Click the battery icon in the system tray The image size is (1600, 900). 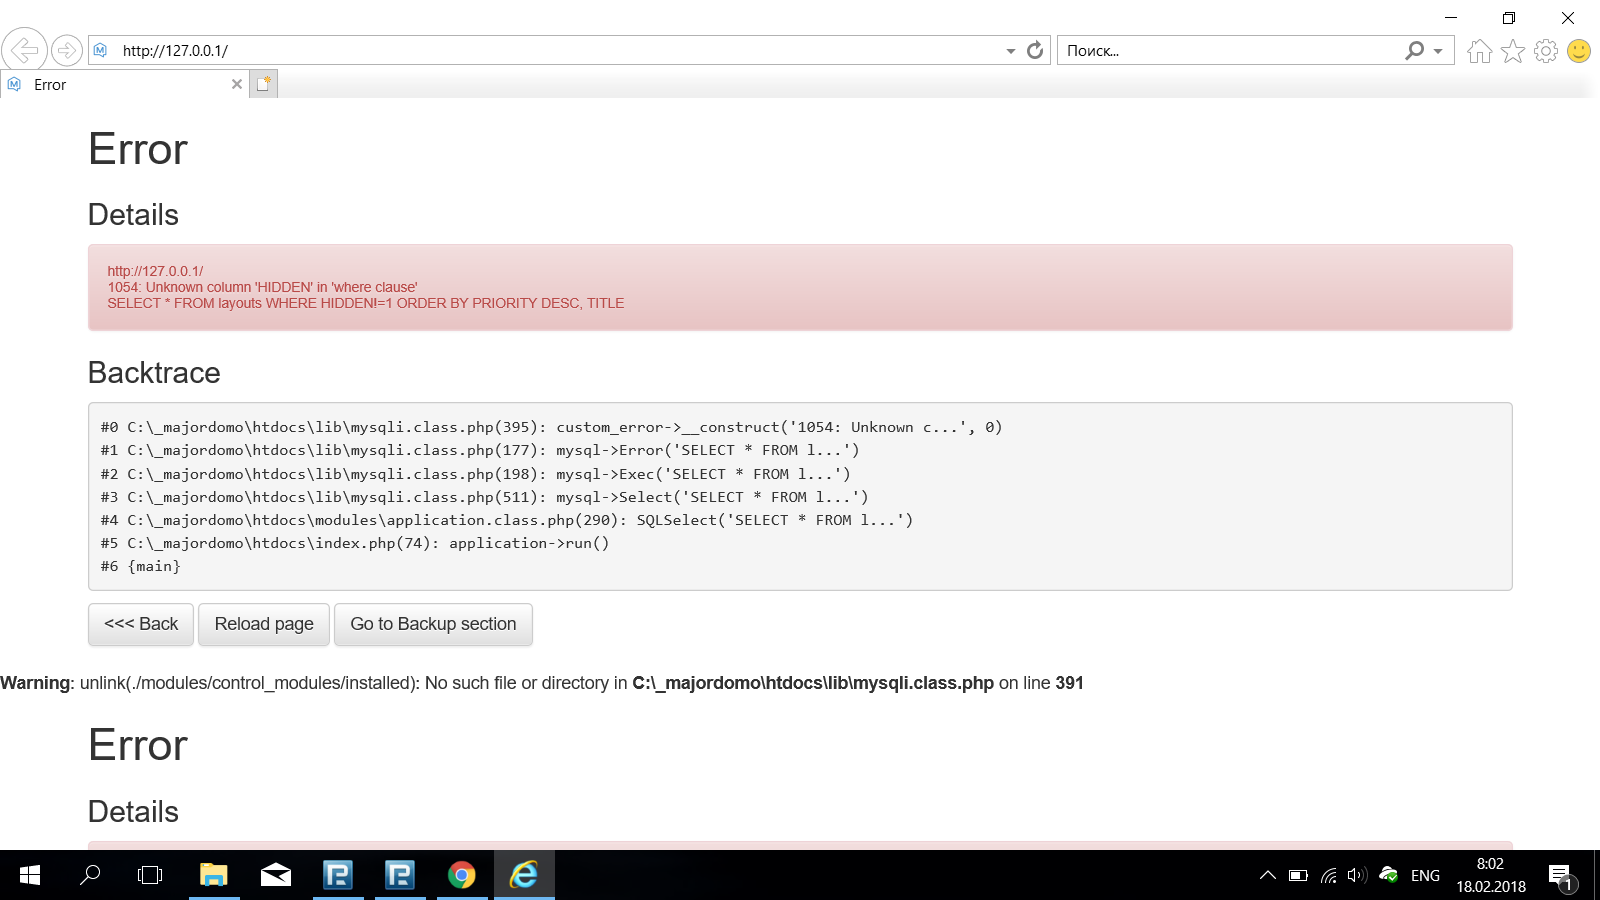(x=1298, y=875)
